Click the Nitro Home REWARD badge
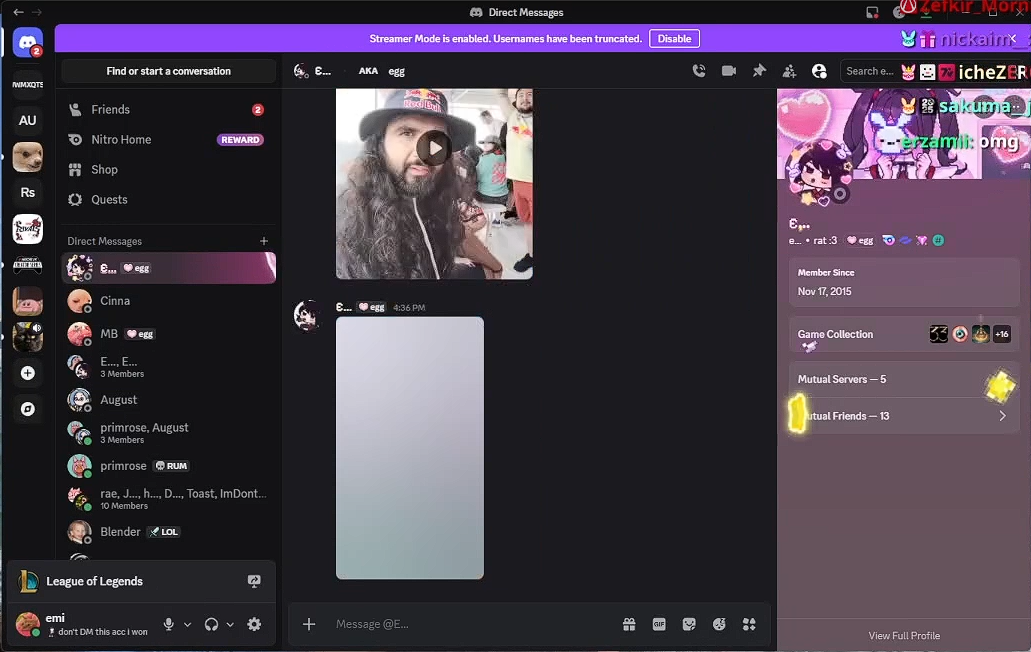The width and height of the screenshot is (1031, 652). click(240, 139)
